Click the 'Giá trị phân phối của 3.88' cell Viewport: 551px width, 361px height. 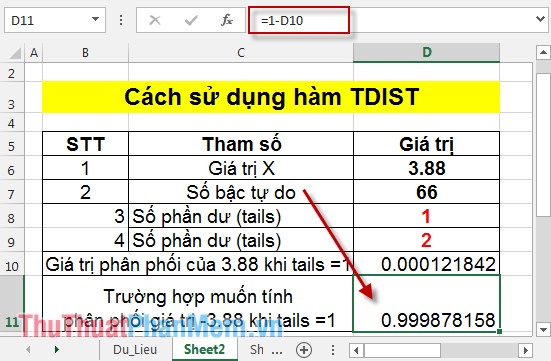click(x=198, y=264)
